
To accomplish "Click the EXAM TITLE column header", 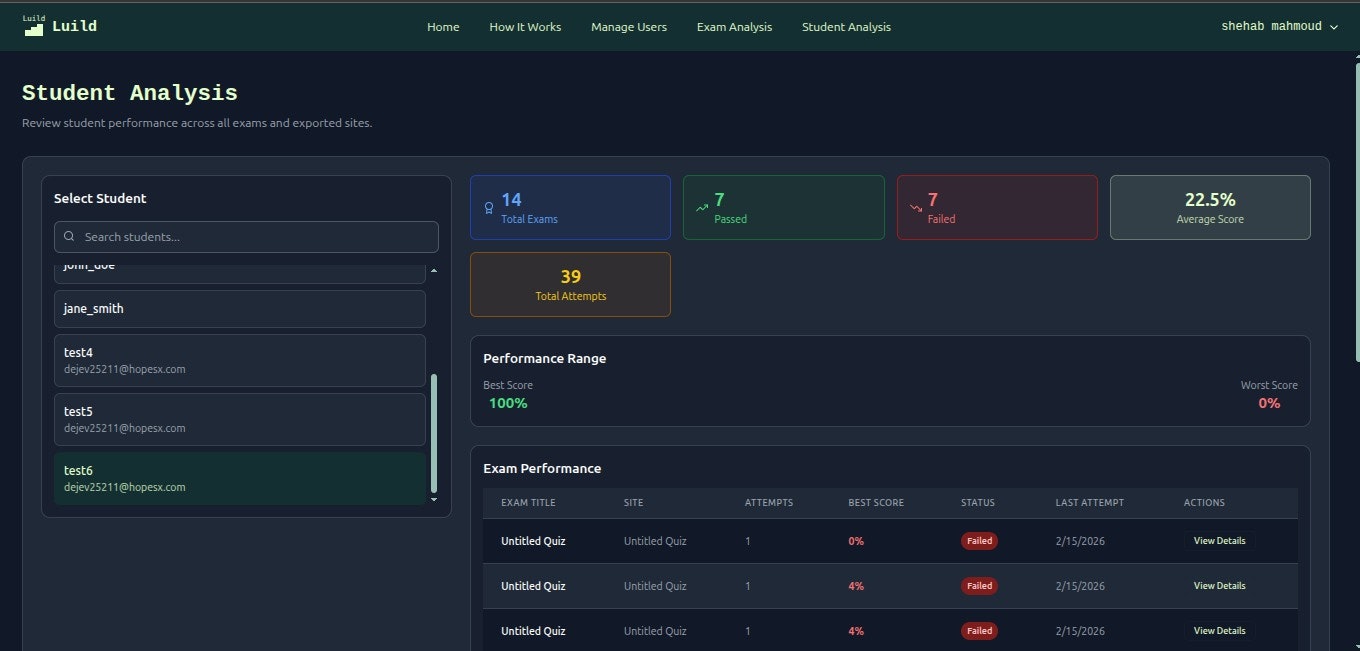I will [528, 503].
